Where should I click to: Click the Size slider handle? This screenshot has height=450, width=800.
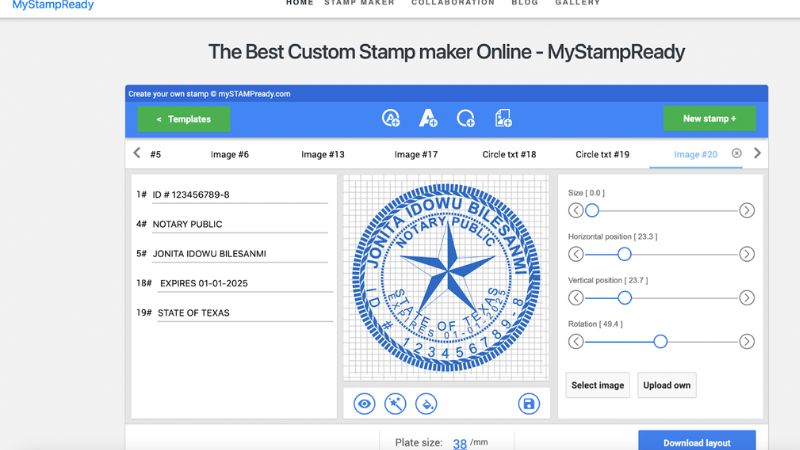click(x=592, y=210)
